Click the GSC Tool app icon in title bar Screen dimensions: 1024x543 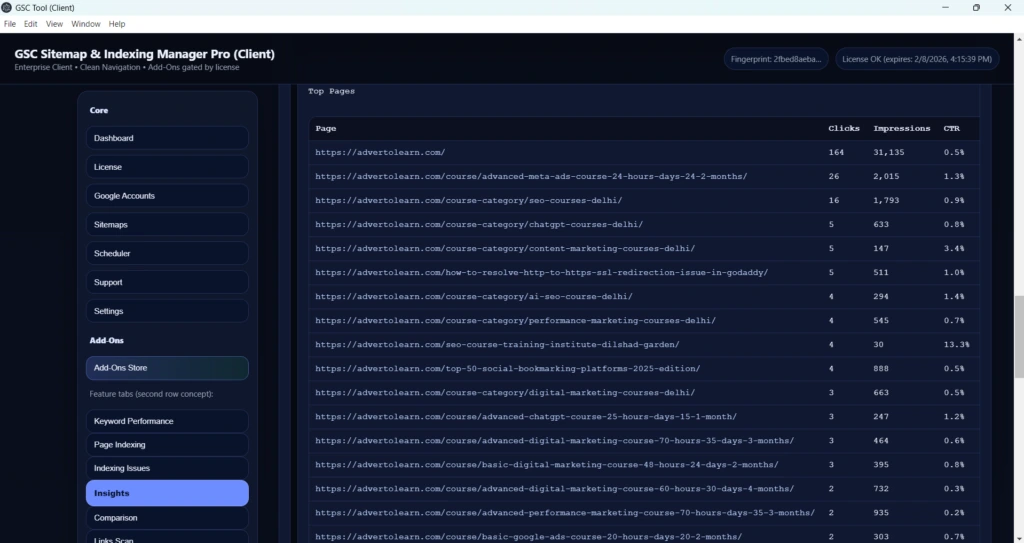coord(7,7)
